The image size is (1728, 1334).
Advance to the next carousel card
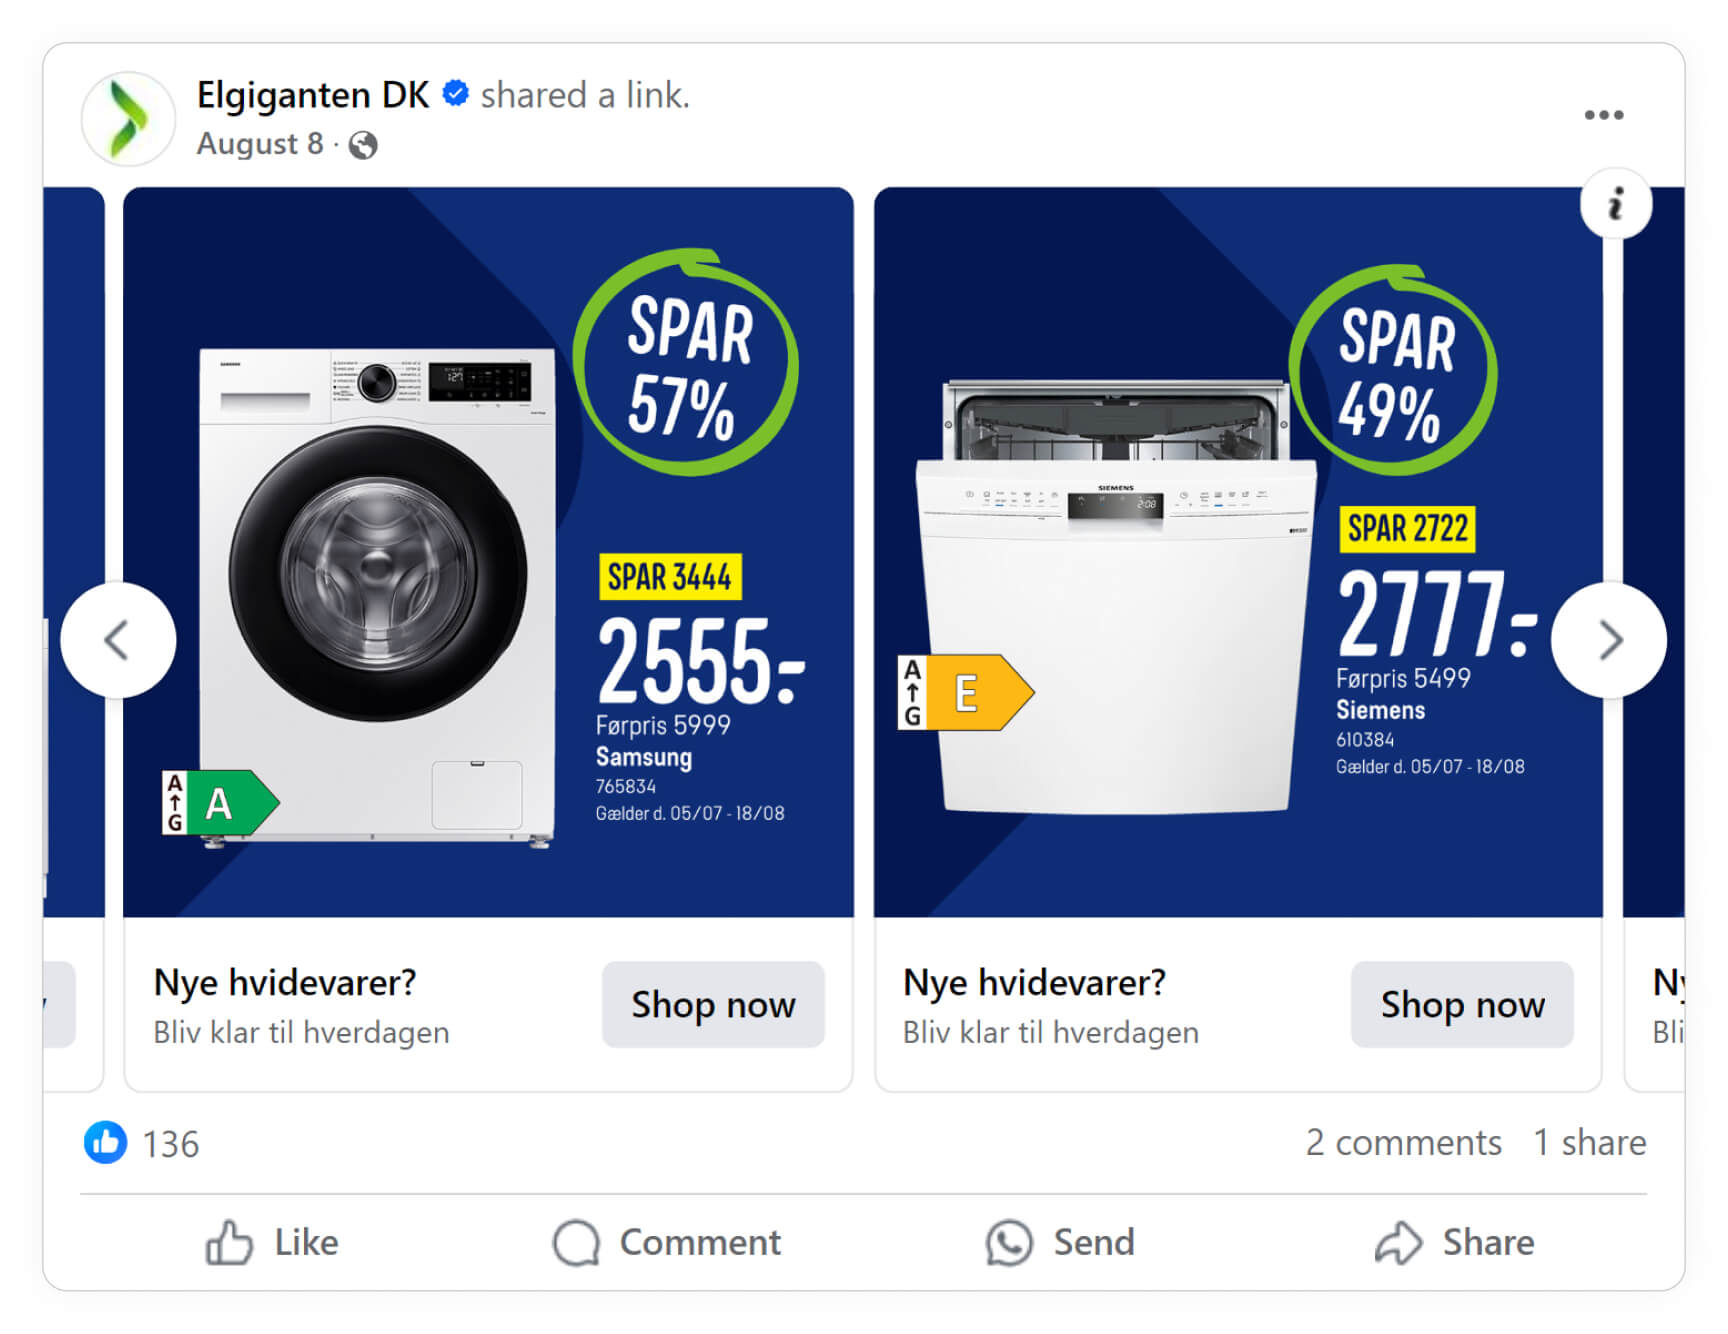click(1609, 640)
